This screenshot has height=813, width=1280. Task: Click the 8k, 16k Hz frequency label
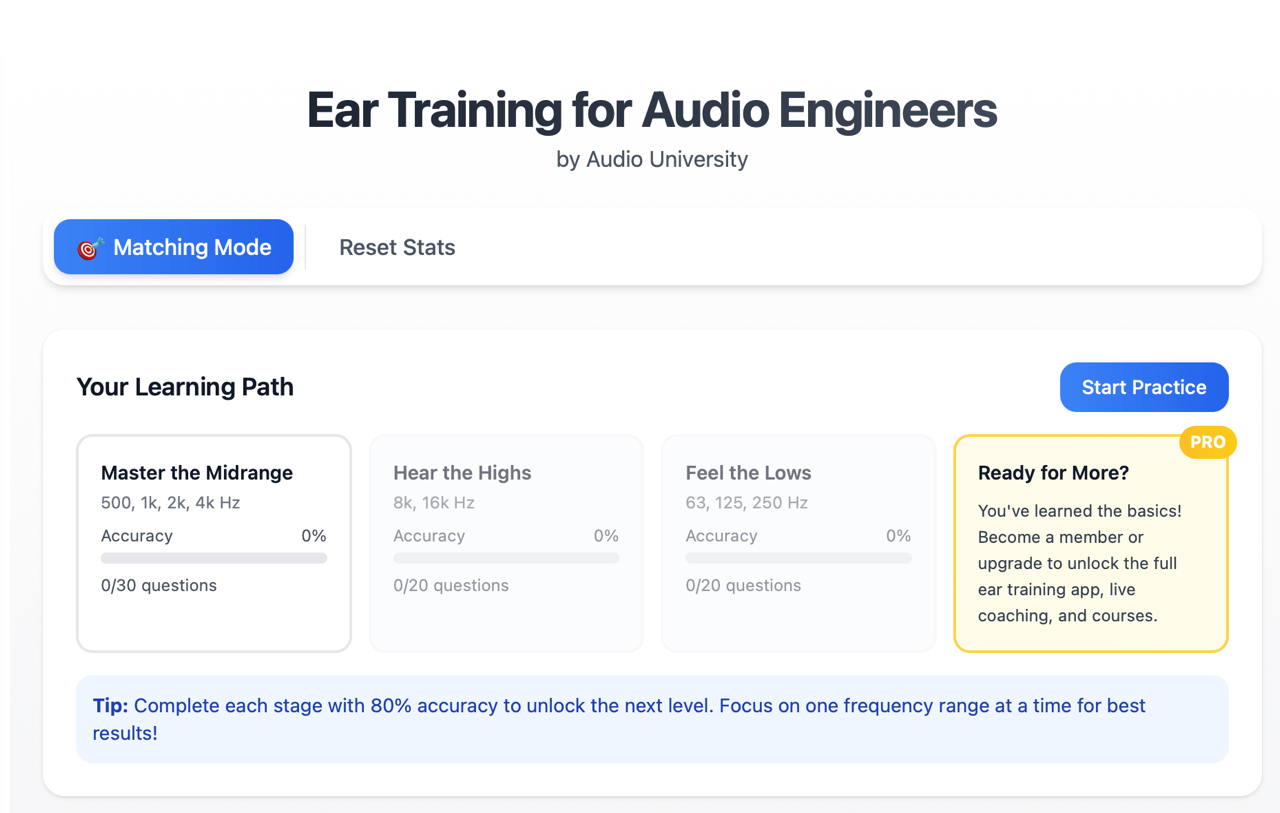coord(434,503)
